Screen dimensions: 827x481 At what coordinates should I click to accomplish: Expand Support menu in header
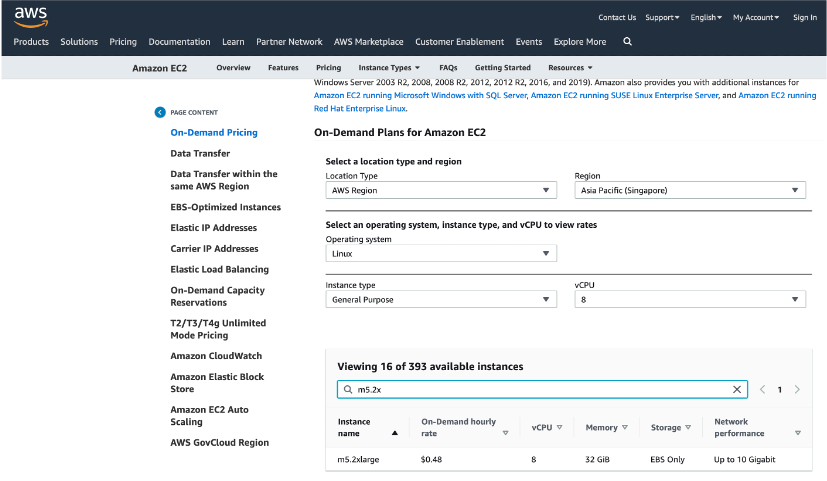click(662, 17)
